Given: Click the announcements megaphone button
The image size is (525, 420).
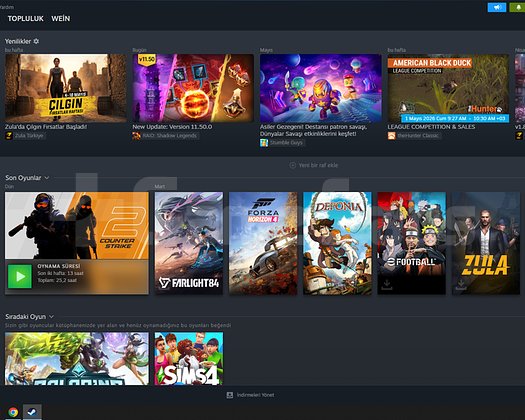Looking at the screenshot, I should 497,7.
